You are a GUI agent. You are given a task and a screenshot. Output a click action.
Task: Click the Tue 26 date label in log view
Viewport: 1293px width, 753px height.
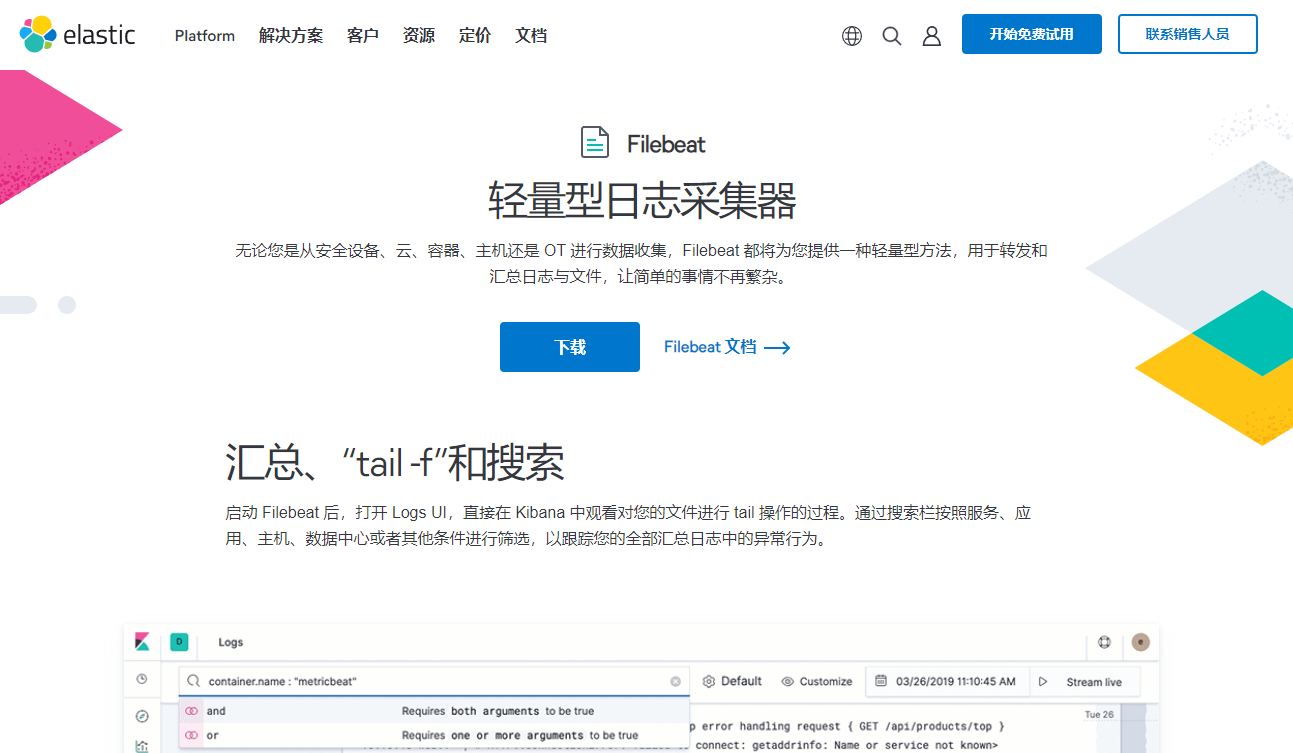(1099, 714)
